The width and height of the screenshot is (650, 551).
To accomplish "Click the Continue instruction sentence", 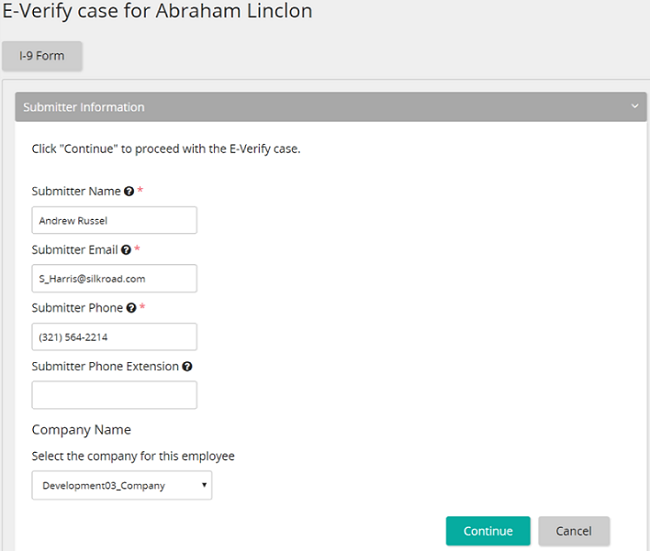I will [x=166, y=149].
